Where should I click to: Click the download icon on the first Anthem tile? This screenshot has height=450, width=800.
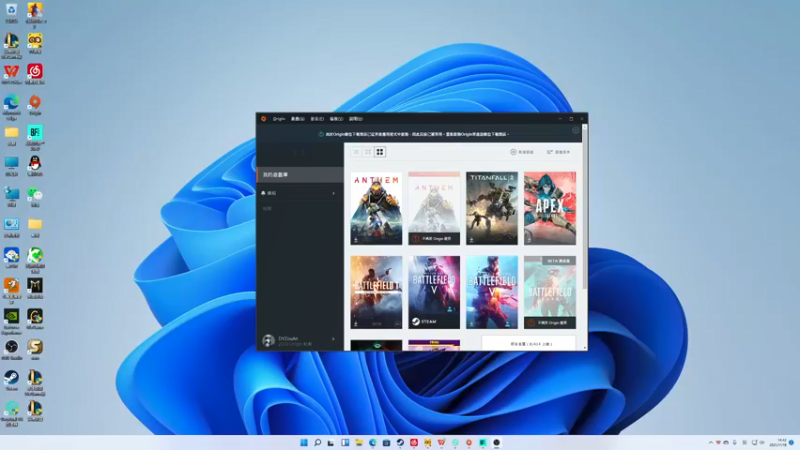tap(356, 240)
